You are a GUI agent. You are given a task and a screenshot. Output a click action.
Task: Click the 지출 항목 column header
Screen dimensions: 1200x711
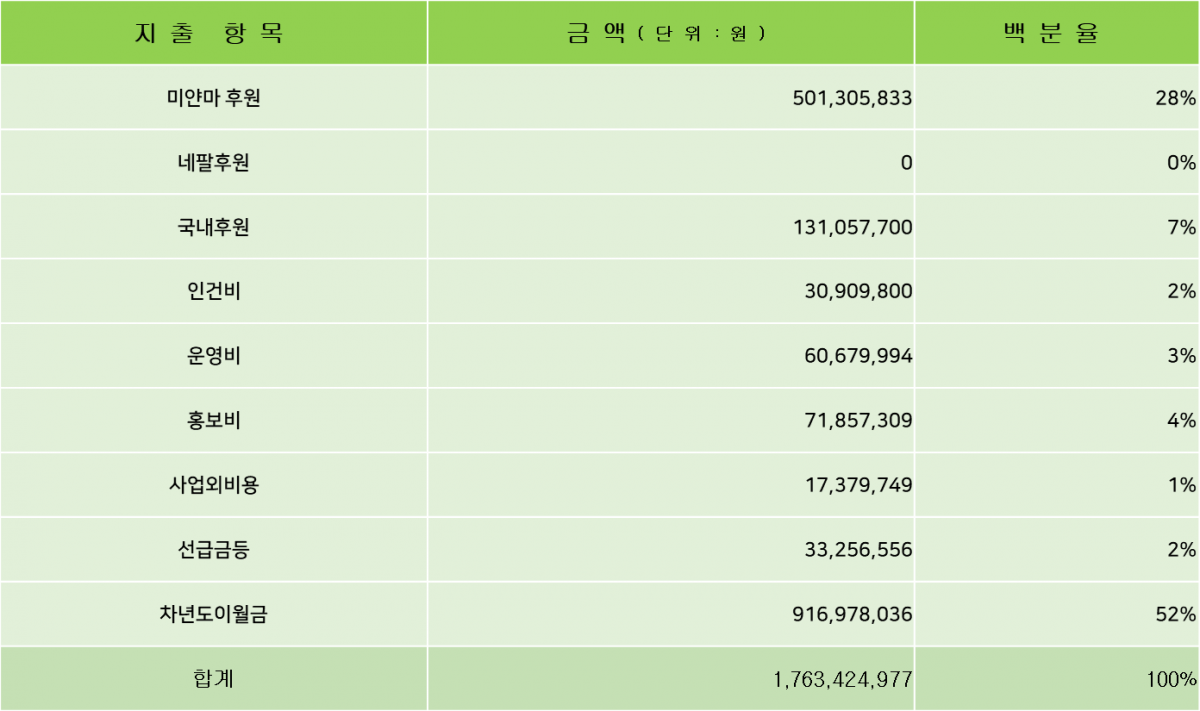(x=213, y=32)
